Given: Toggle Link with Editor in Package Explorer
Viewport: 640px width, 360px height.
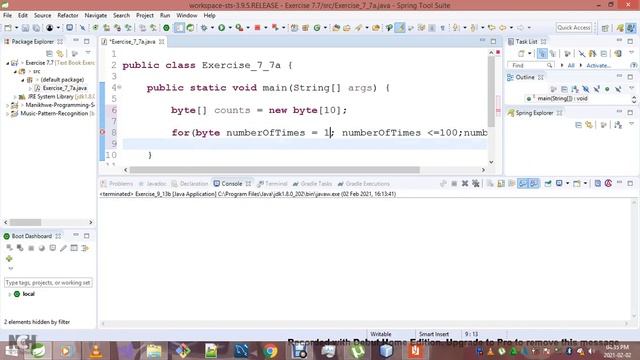Looking at the screenshot, I should 60,53.
